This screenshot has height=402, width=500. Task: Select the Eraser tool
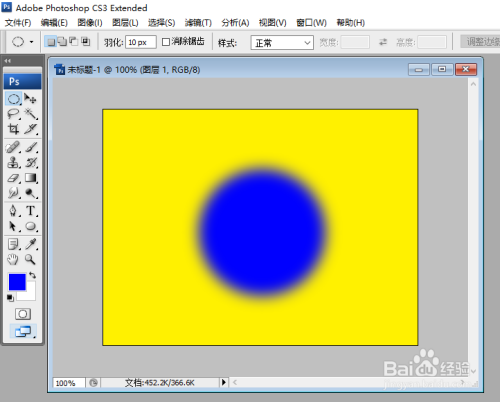tap(14, 178)
